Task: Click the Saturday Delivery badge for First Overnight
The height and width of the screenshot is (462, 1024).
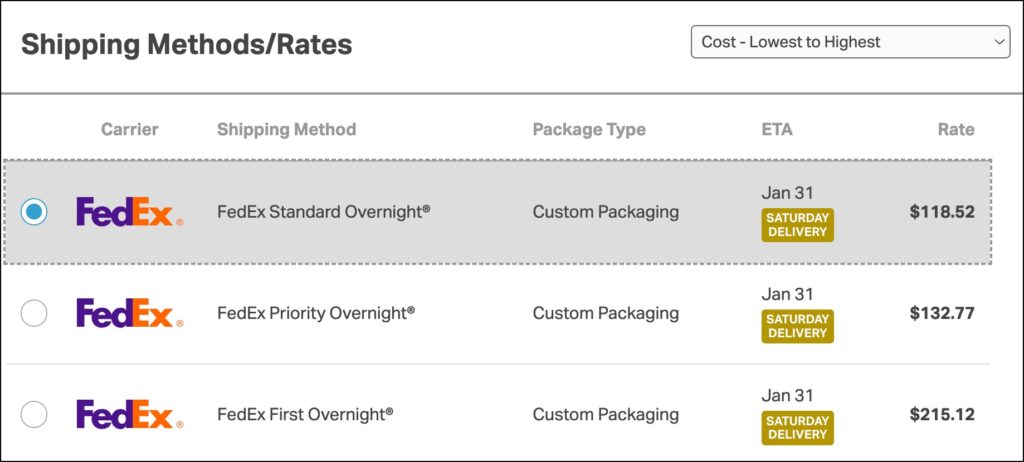Action: (x=797, y=428)
